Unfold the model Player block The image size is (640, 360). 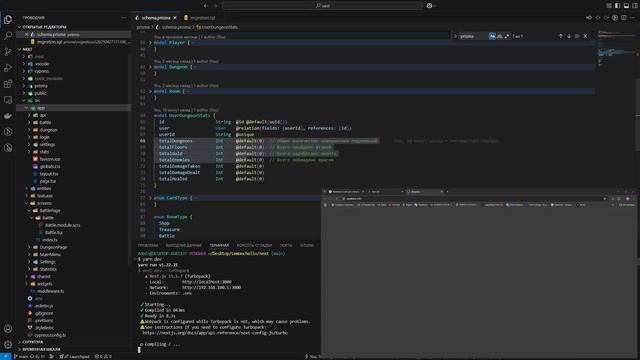[x=150, y=42]
